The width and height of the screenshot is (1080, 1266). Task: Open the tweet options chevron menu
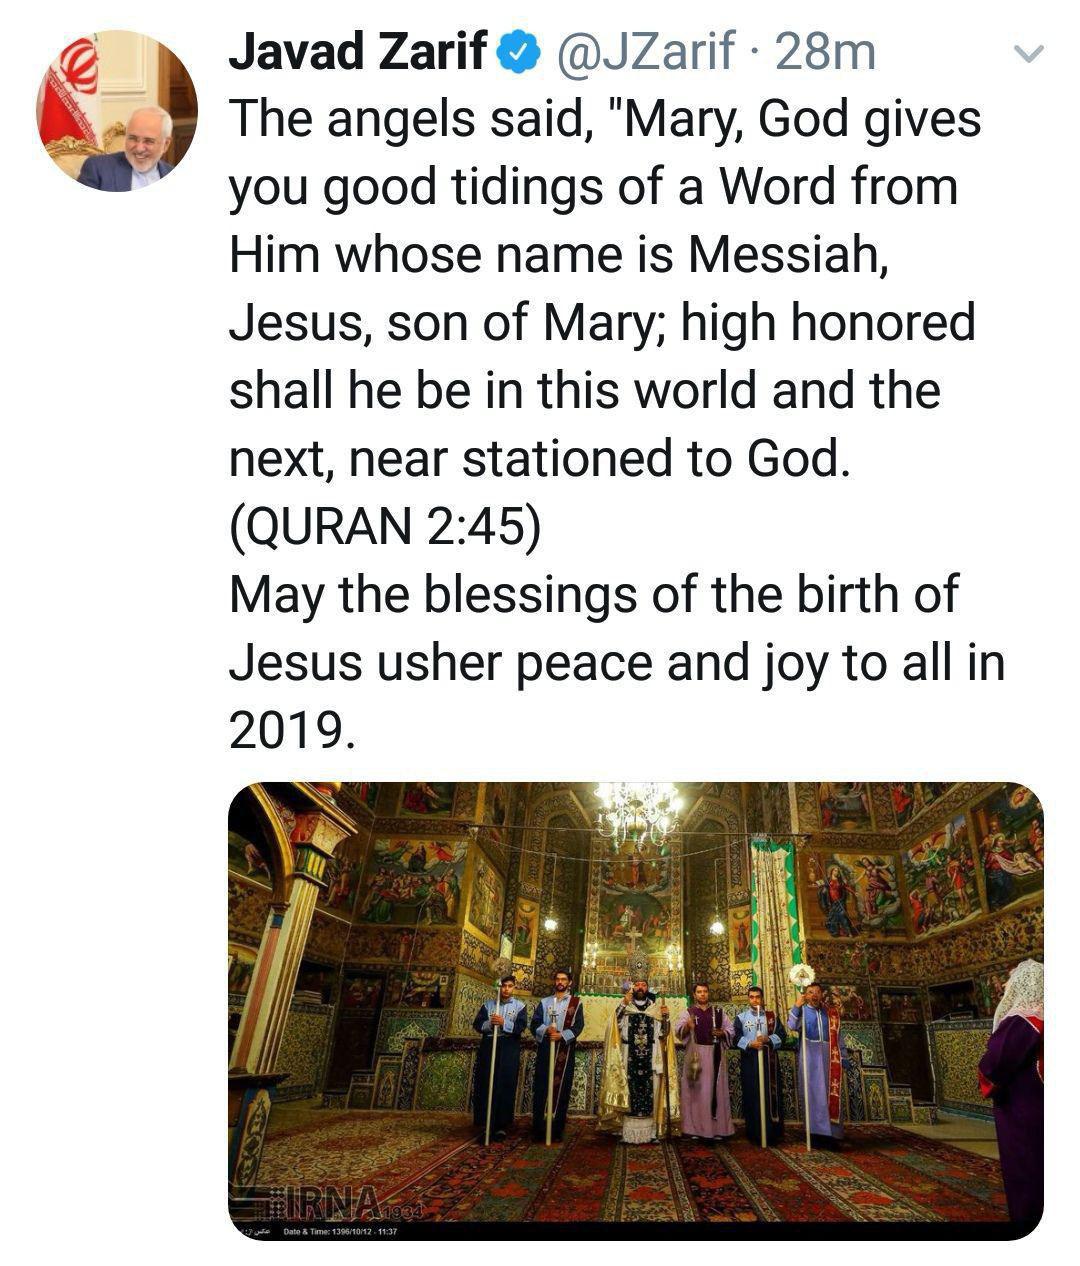(x=1029, y=54)
